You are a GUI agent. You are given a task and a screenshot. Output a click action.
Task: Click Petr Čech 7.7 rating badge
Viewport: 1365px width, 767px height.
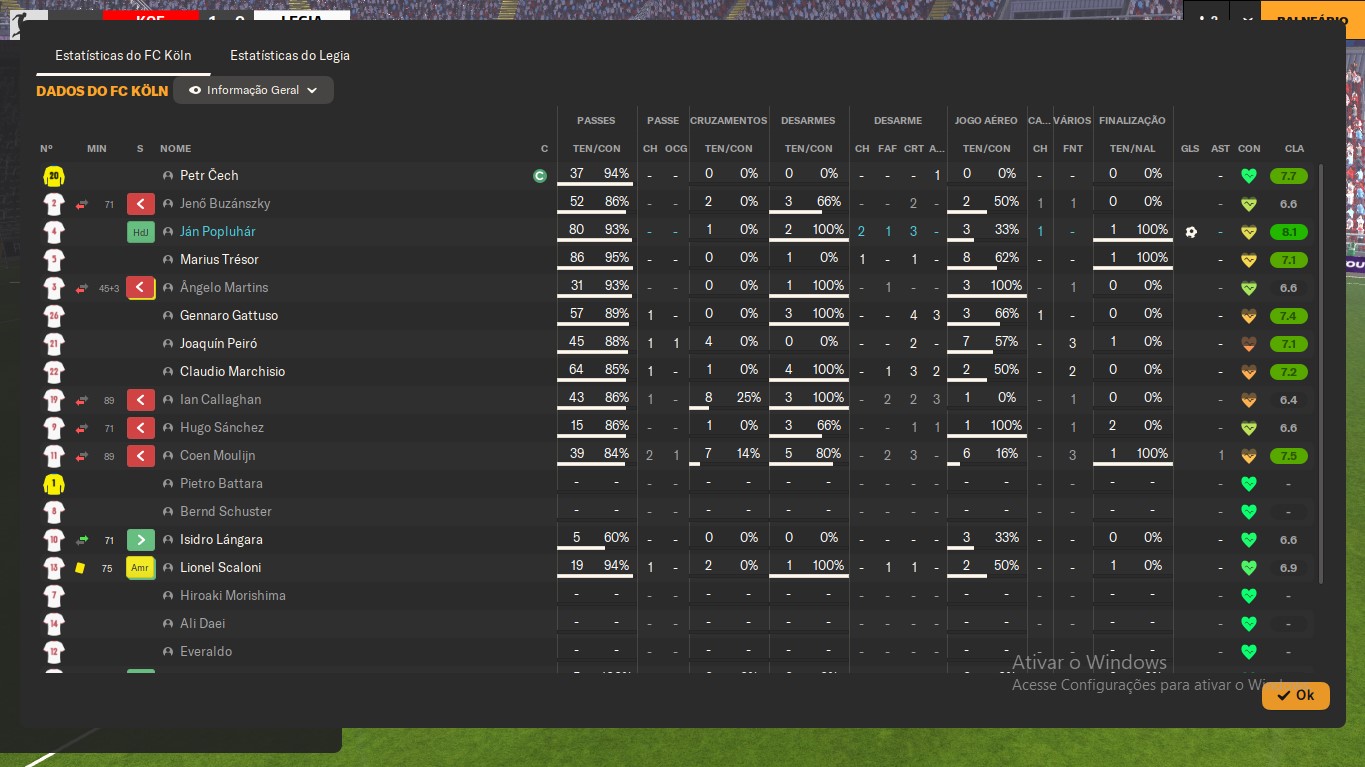pos(1288,176)
